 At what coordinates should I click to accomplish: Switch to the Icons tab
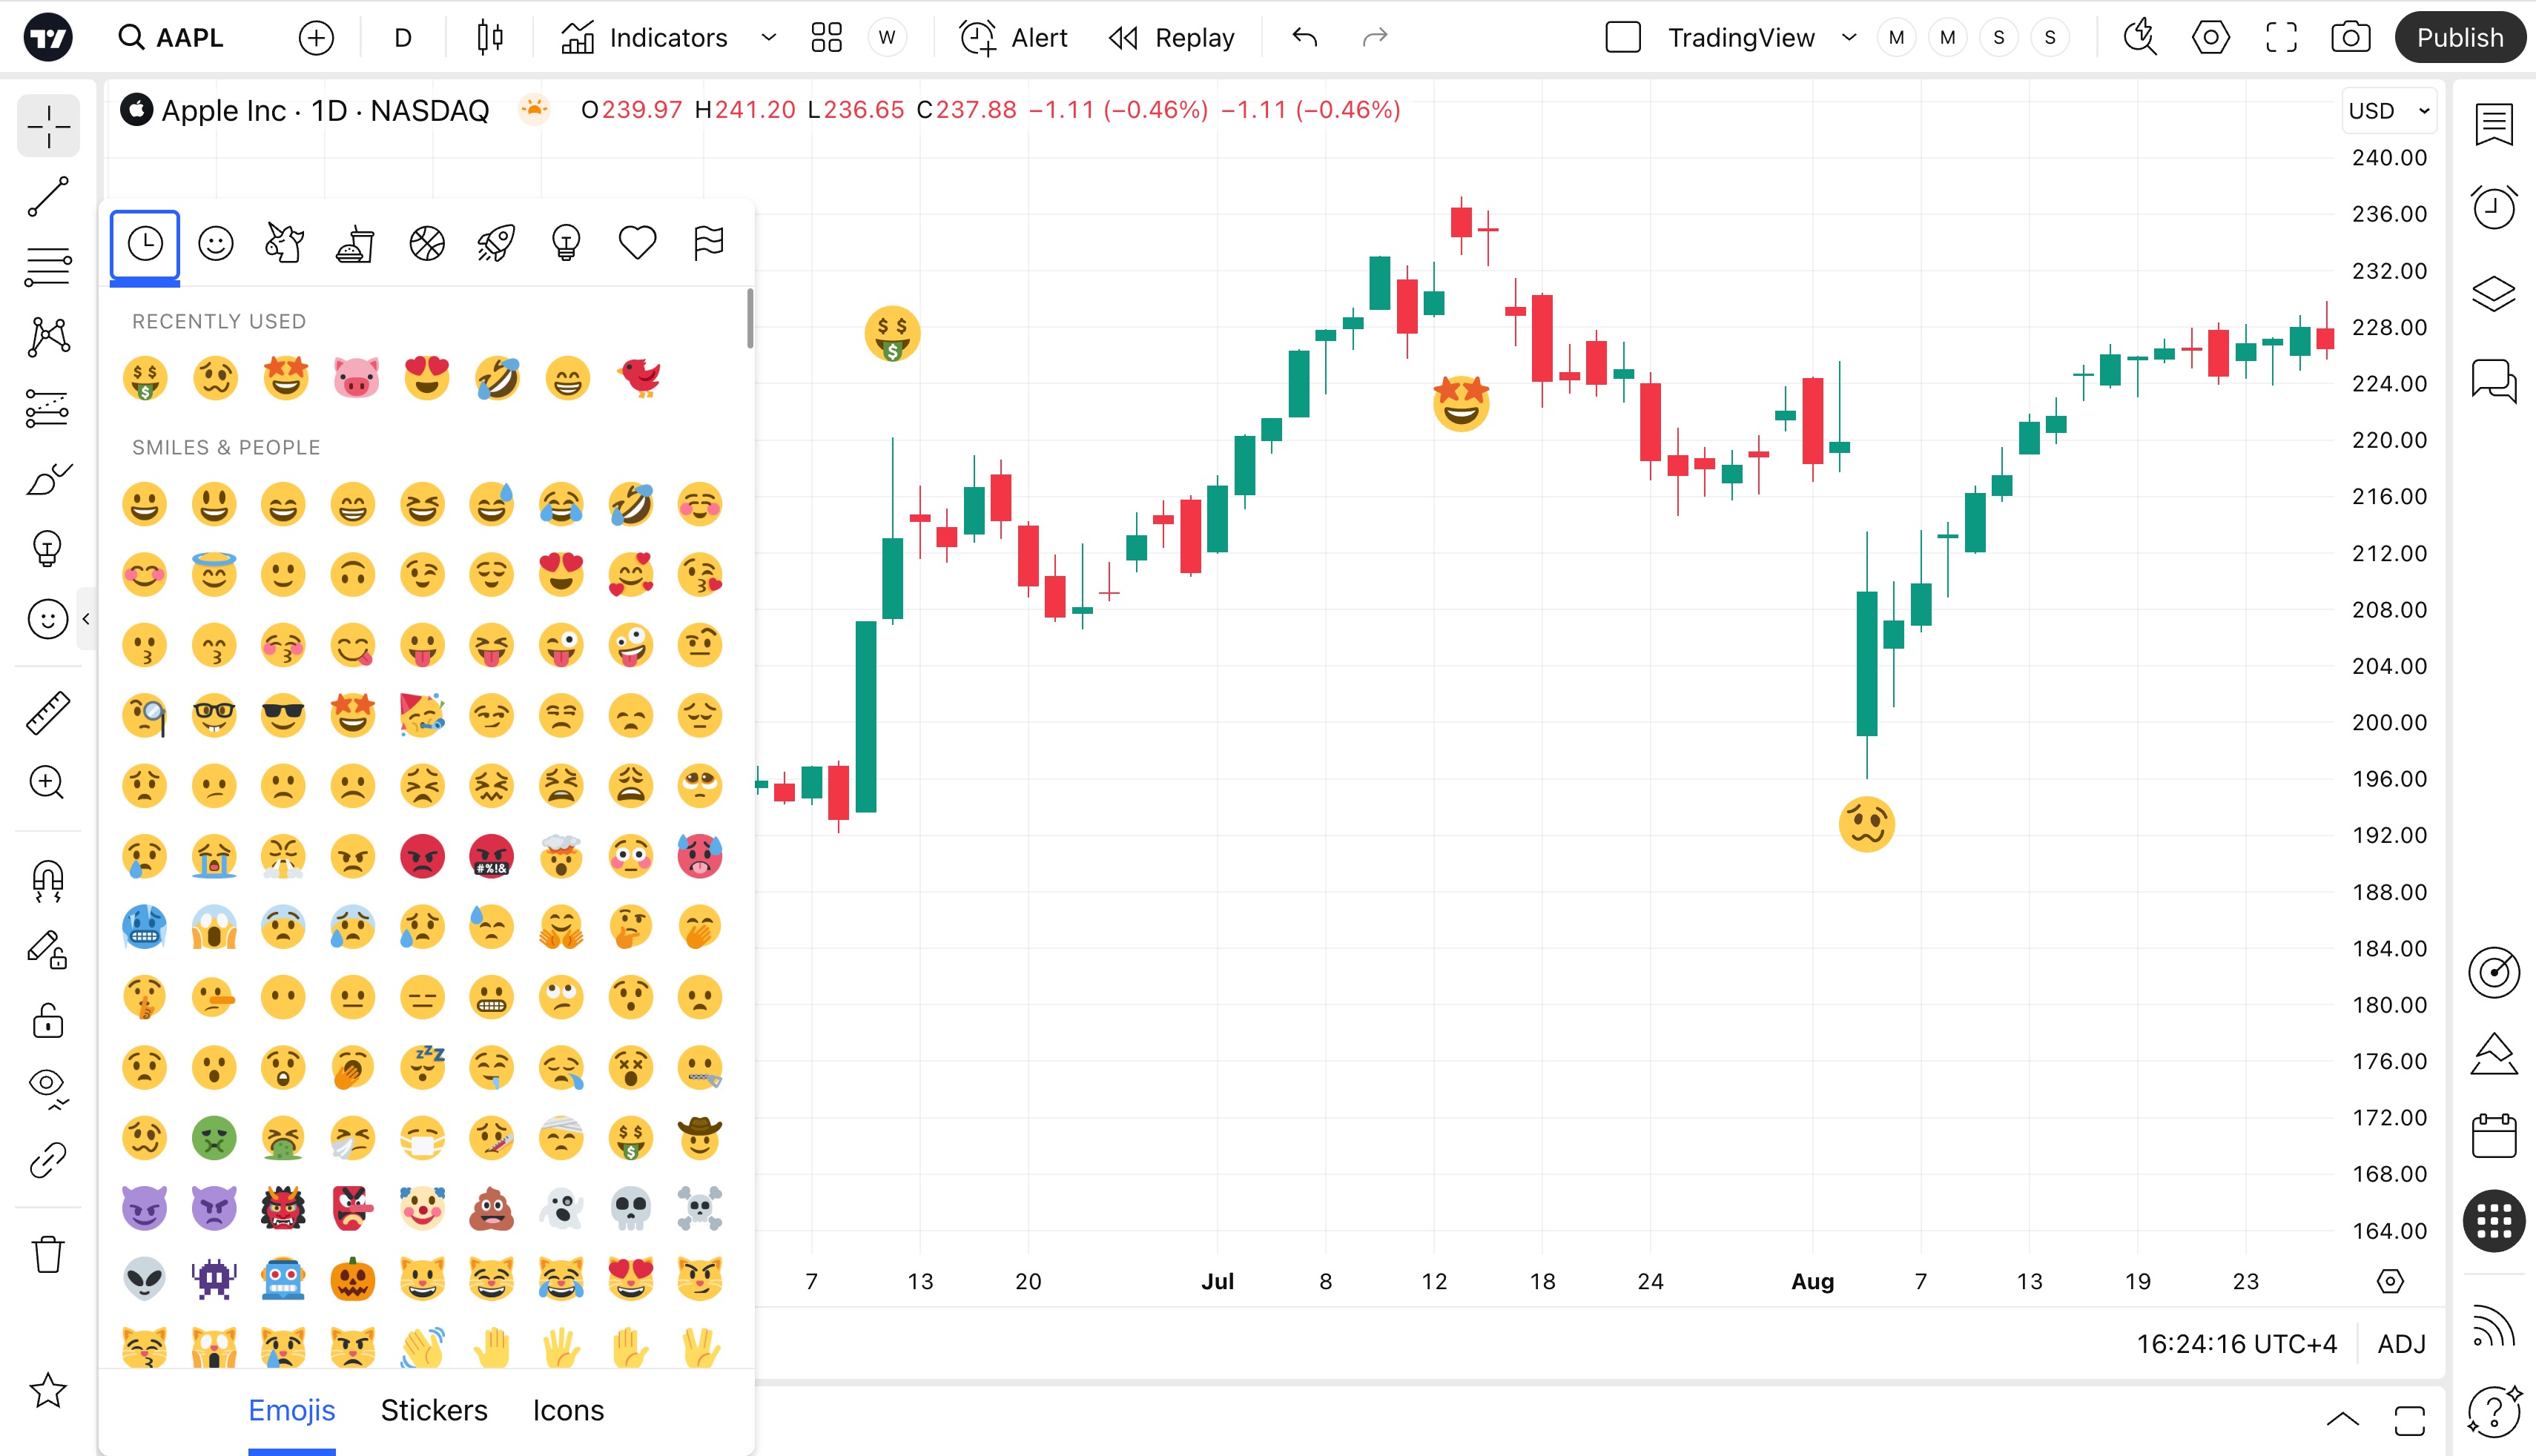coord(568,1410)
